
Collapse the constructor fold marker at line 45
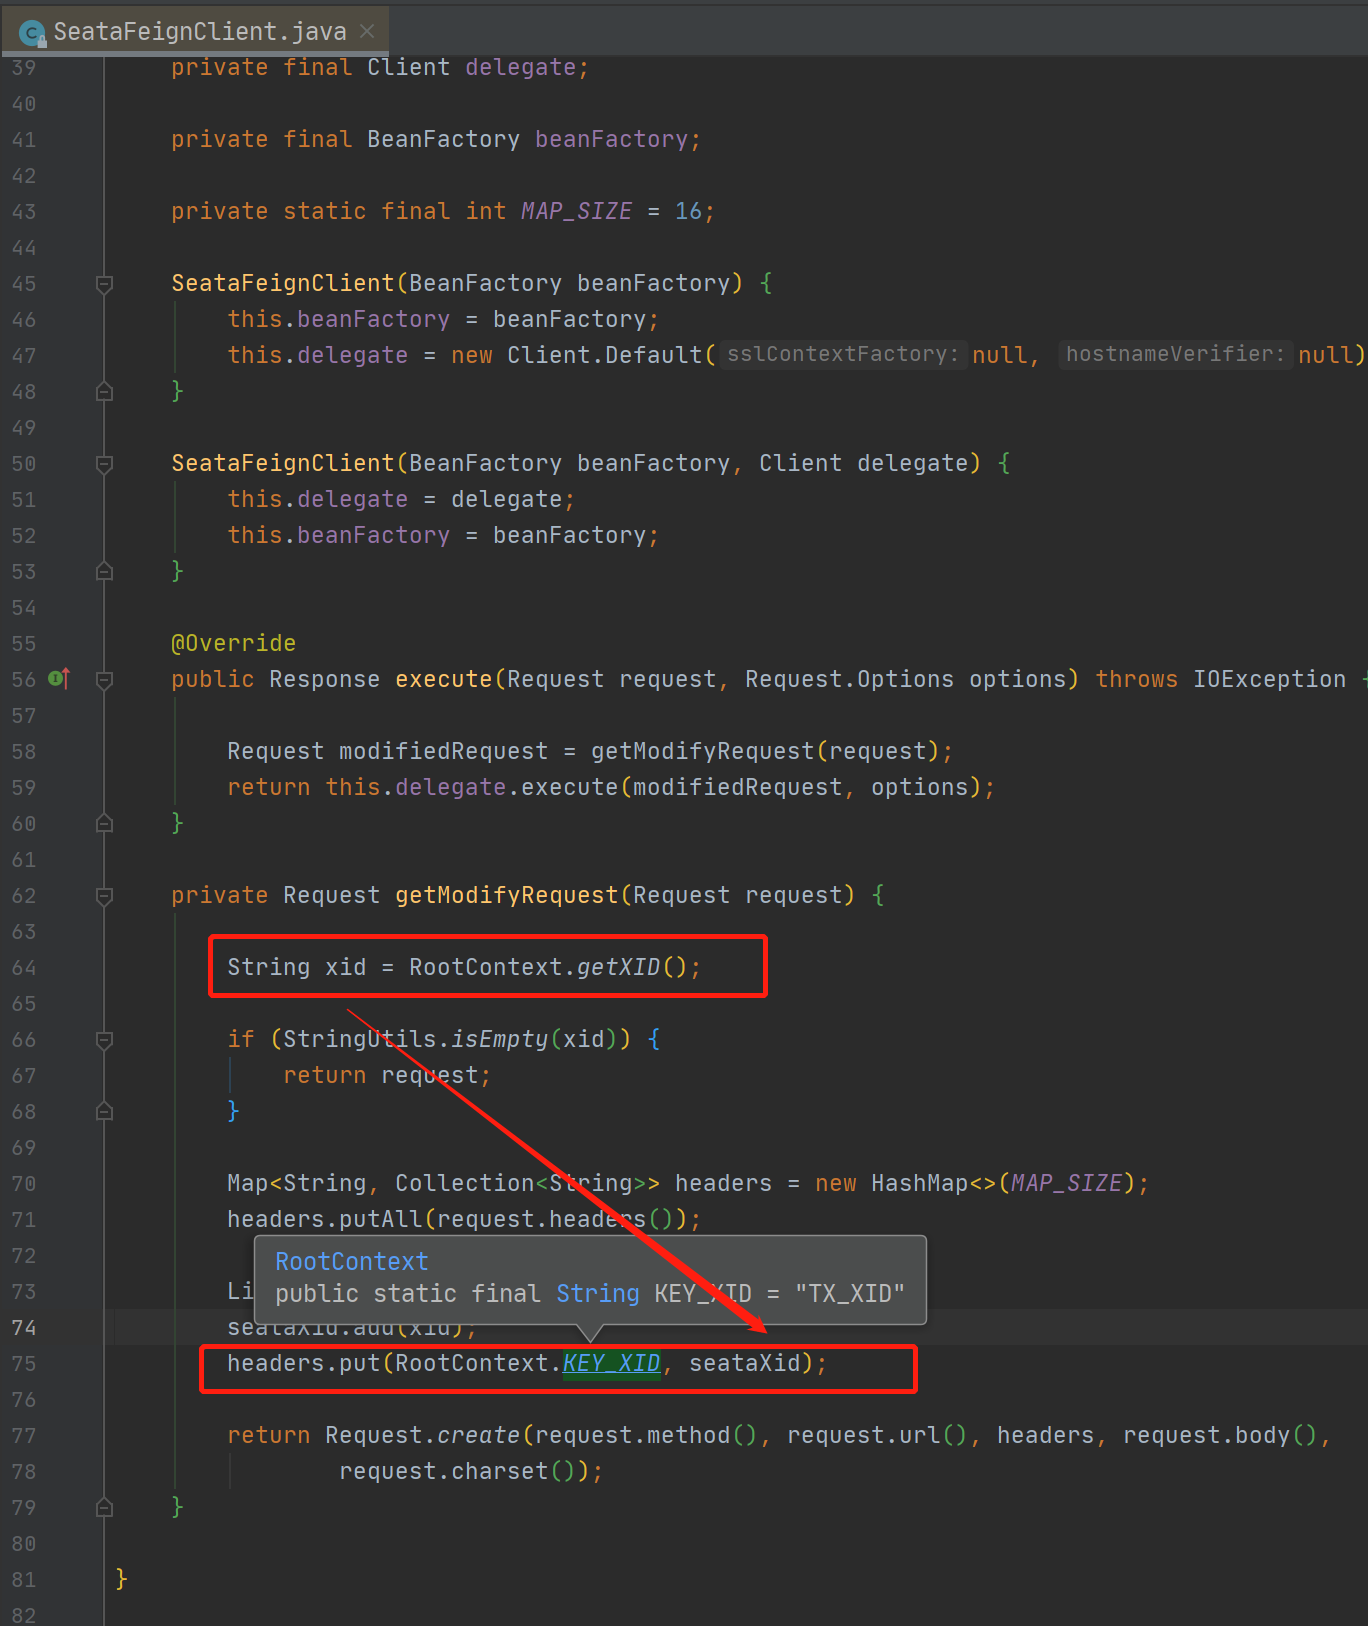pyautogui.click(x=104, y=284)
